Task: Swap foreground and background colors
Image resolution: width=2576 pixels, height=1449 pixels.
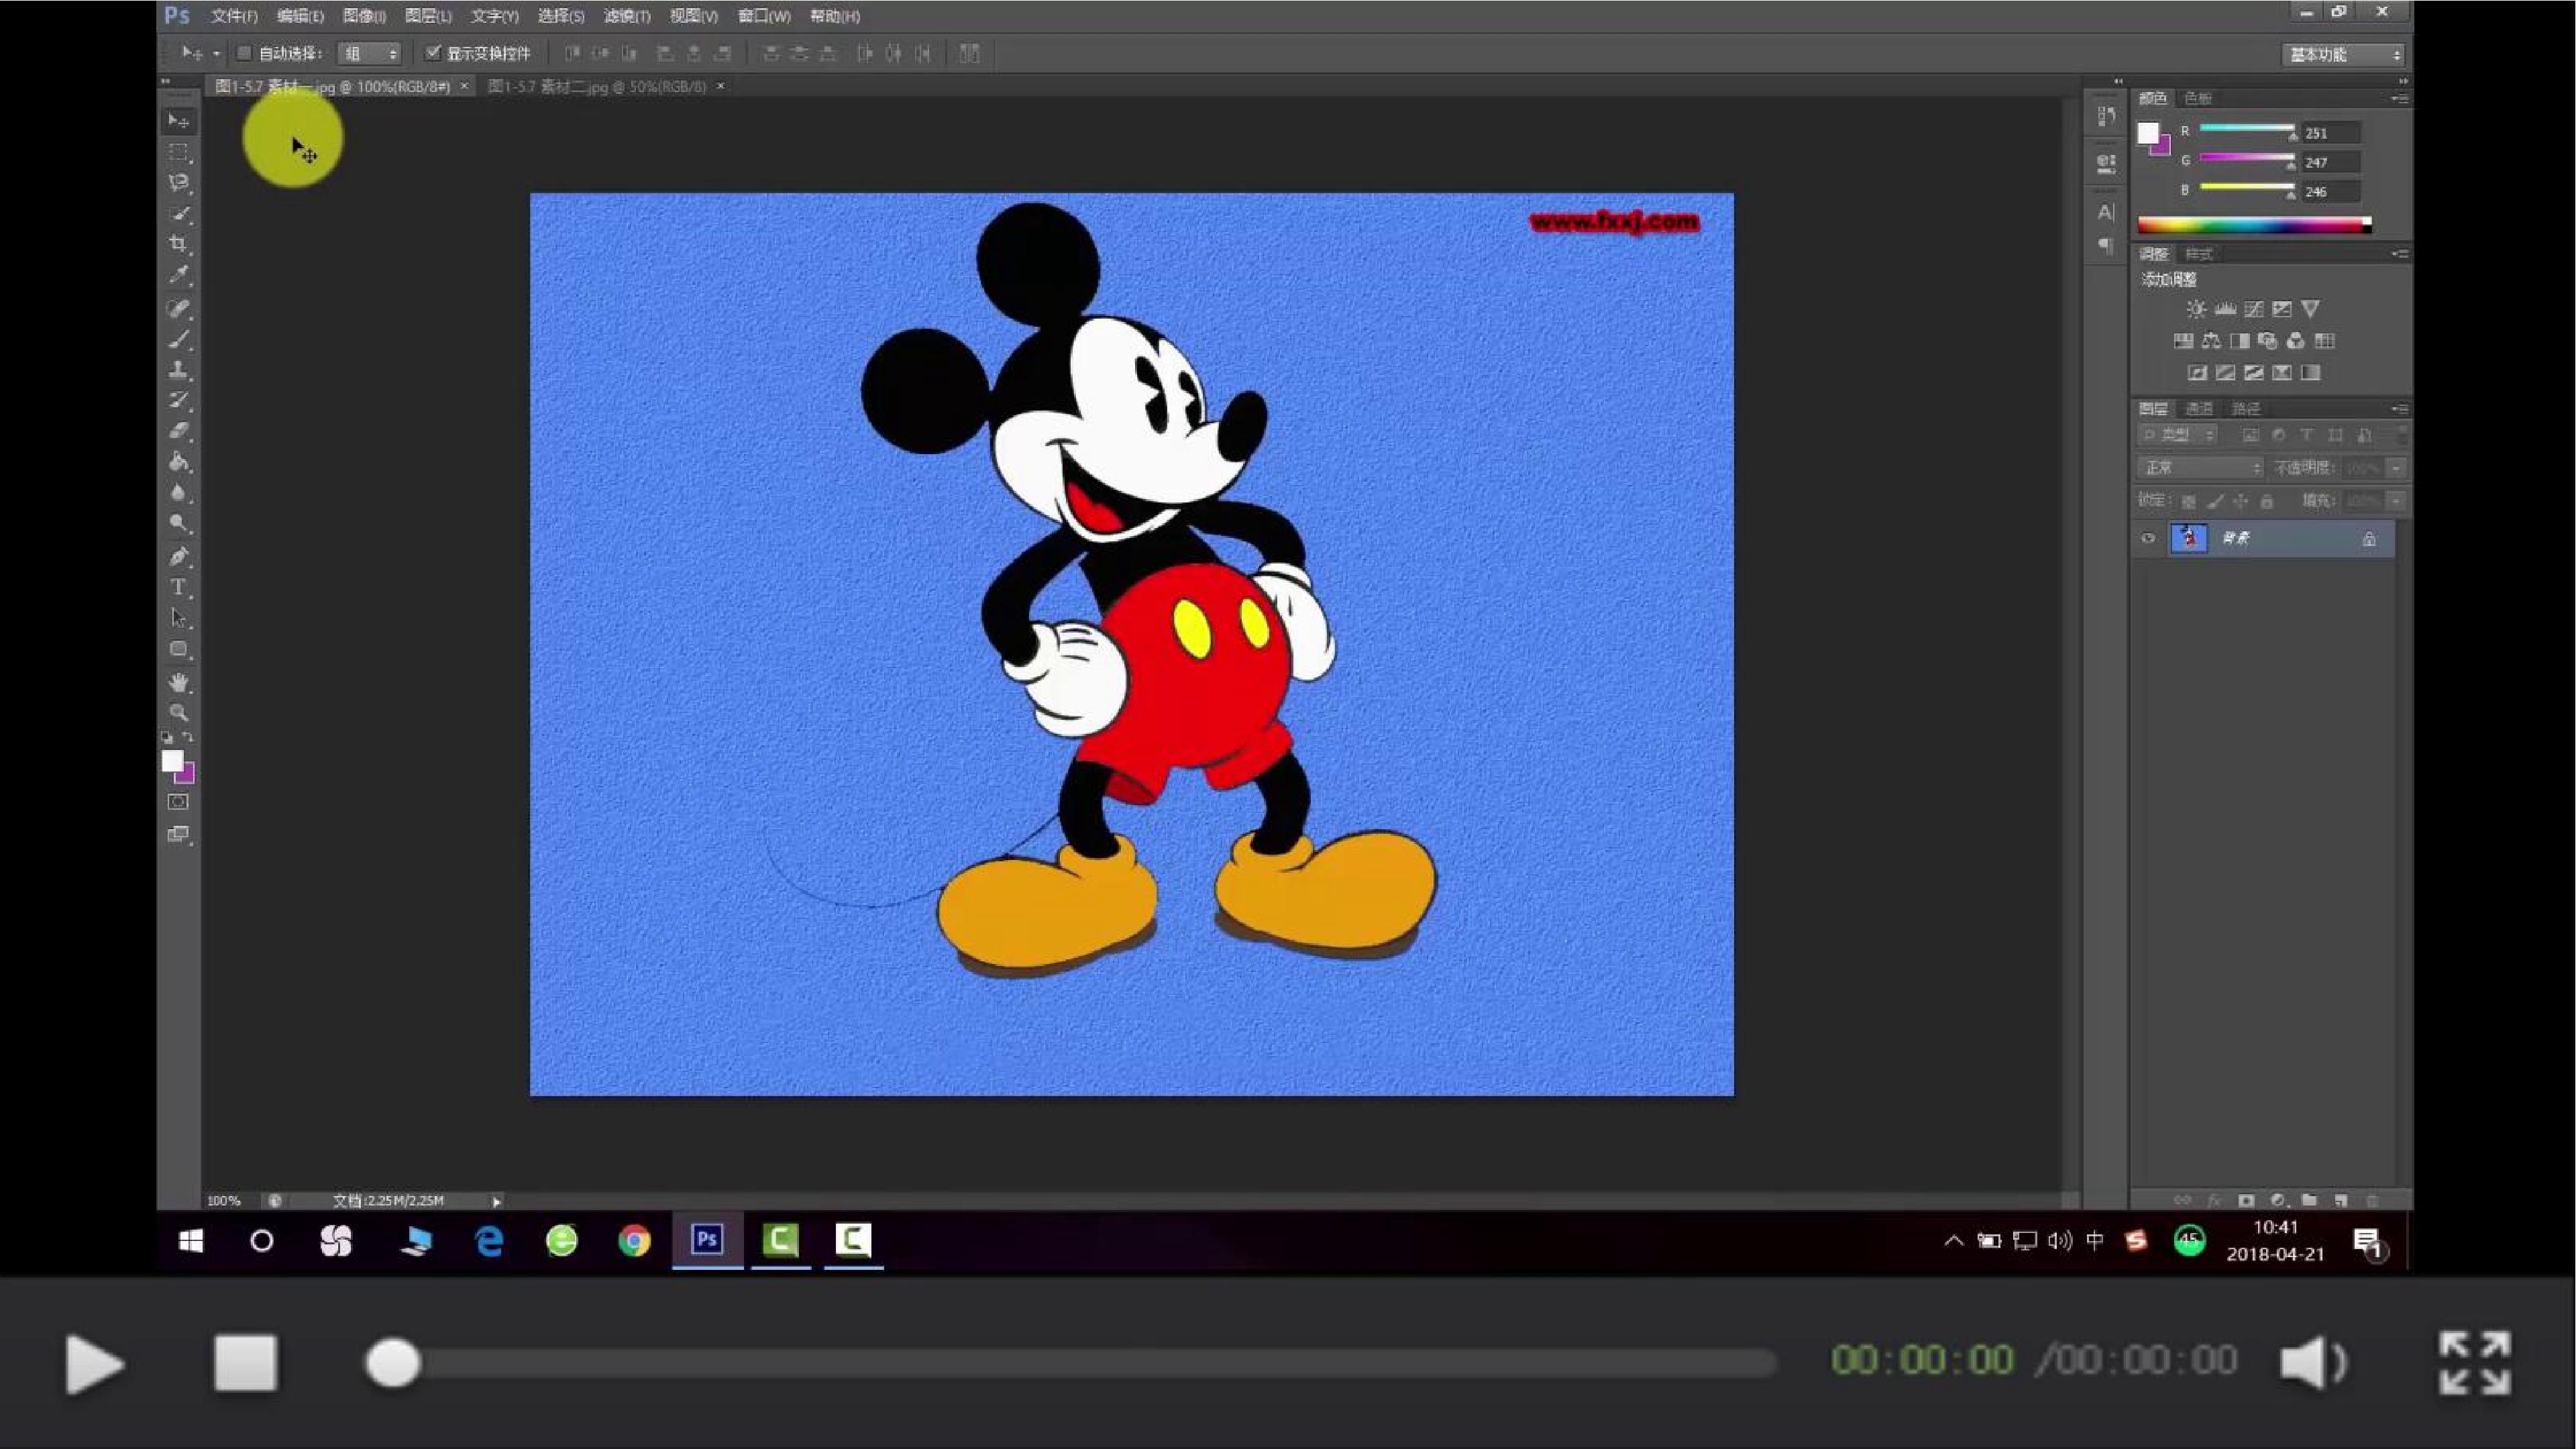Action: click(188, 738)
